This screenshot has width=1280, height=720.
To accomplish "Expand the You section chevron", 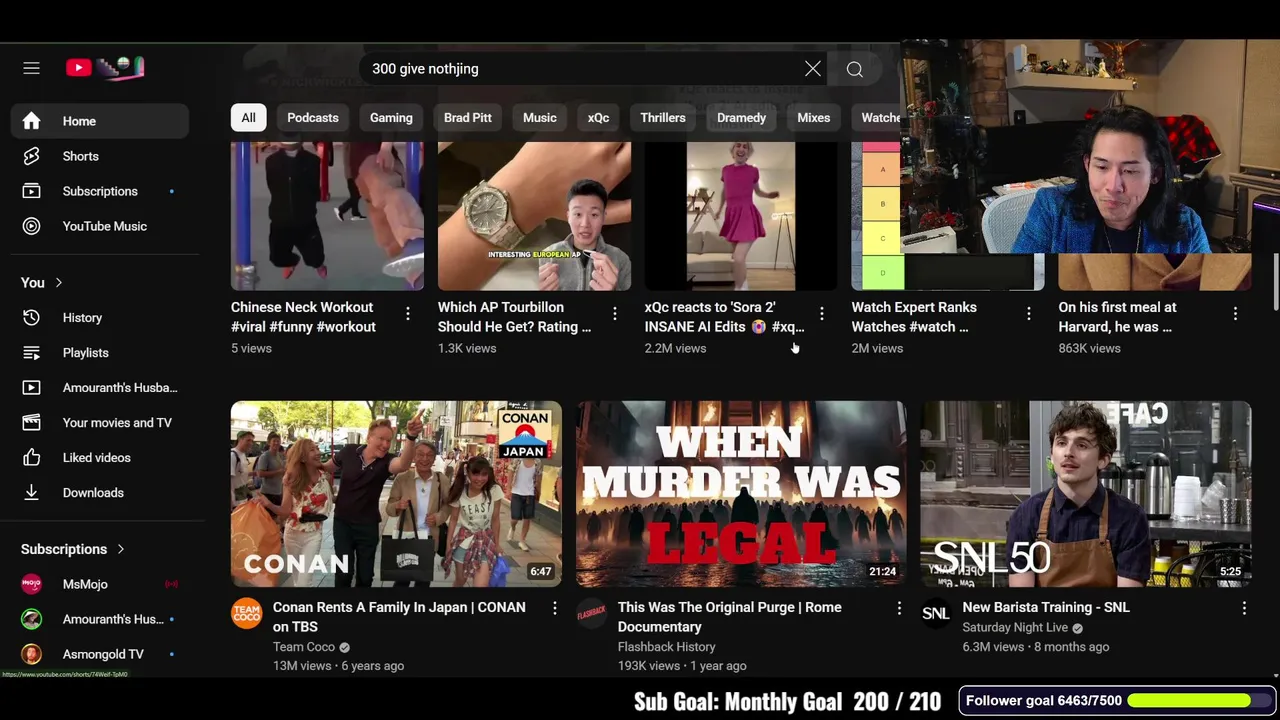I will tap(58, 283).
